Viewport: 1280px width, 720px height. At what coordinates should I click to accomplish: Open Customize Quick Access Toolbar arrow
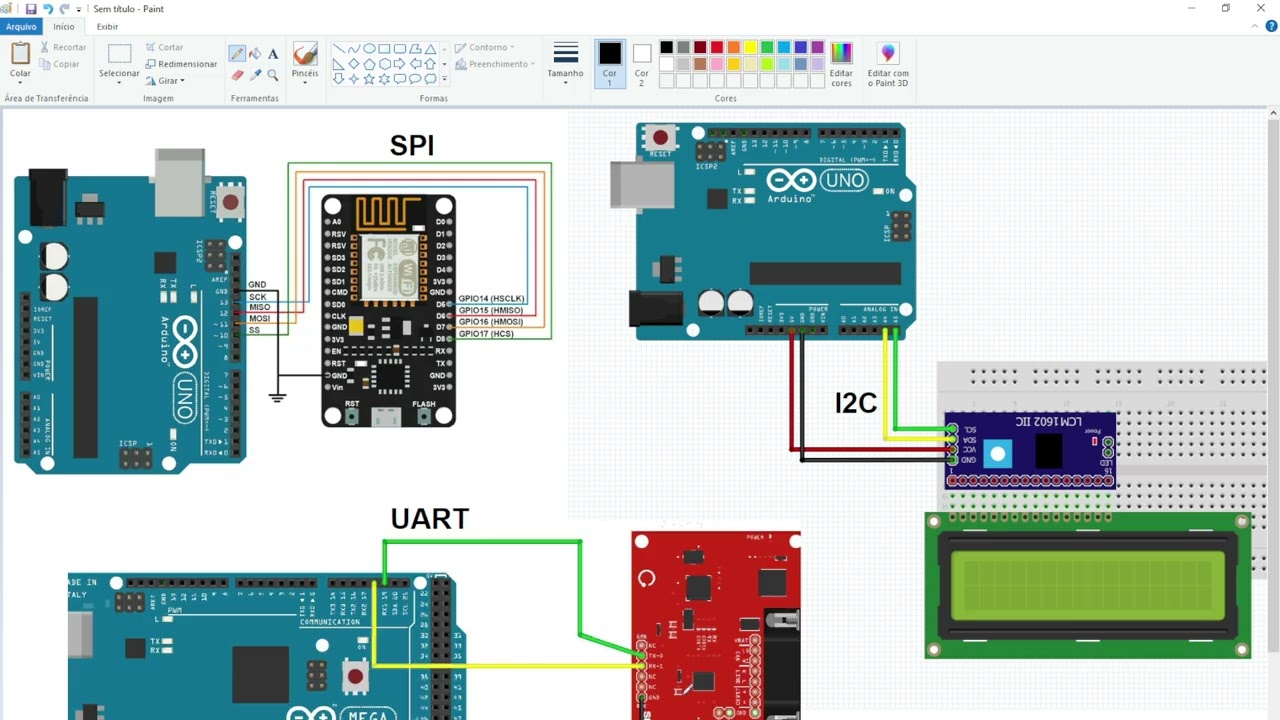79,10
